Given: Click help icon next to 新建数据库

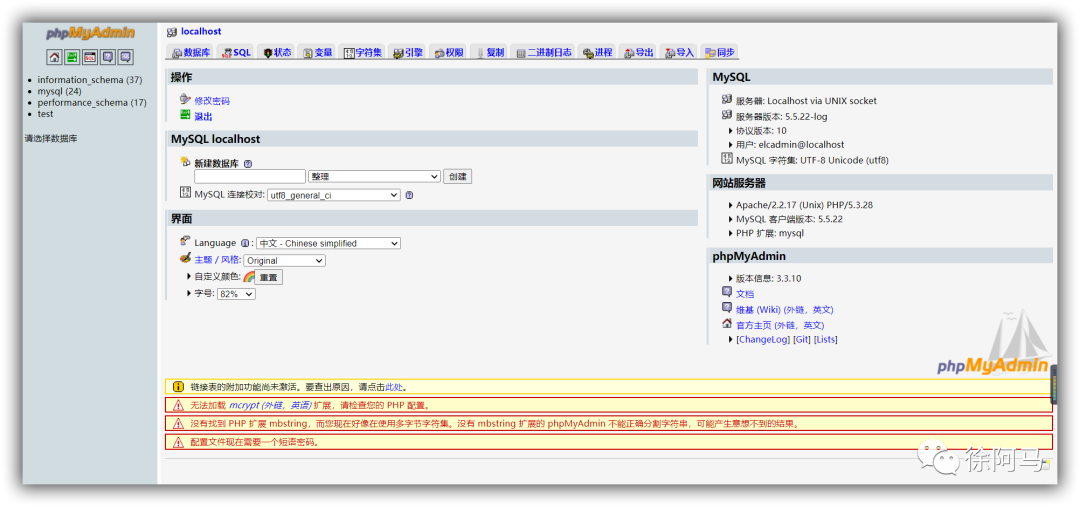Looking at the screenshot, I should click(248, 164).
